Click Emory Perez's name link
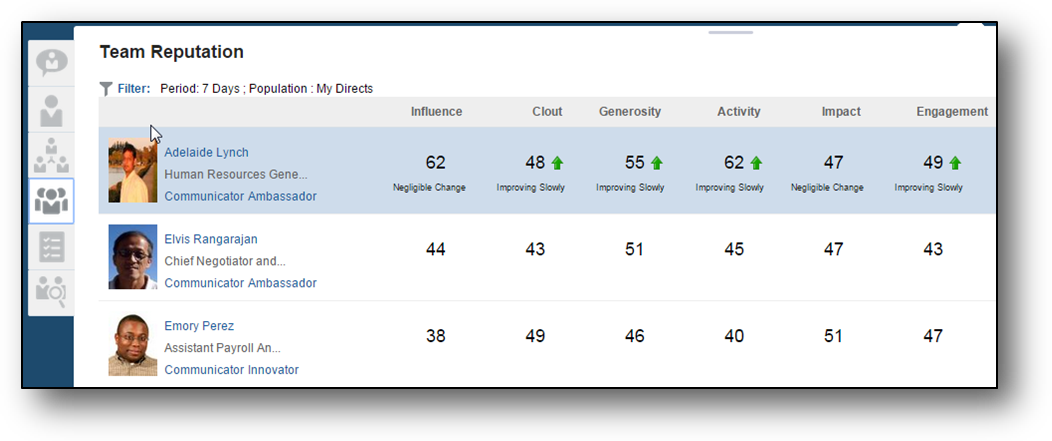This screenshot has width=1052, height=441. coord(199,326)
